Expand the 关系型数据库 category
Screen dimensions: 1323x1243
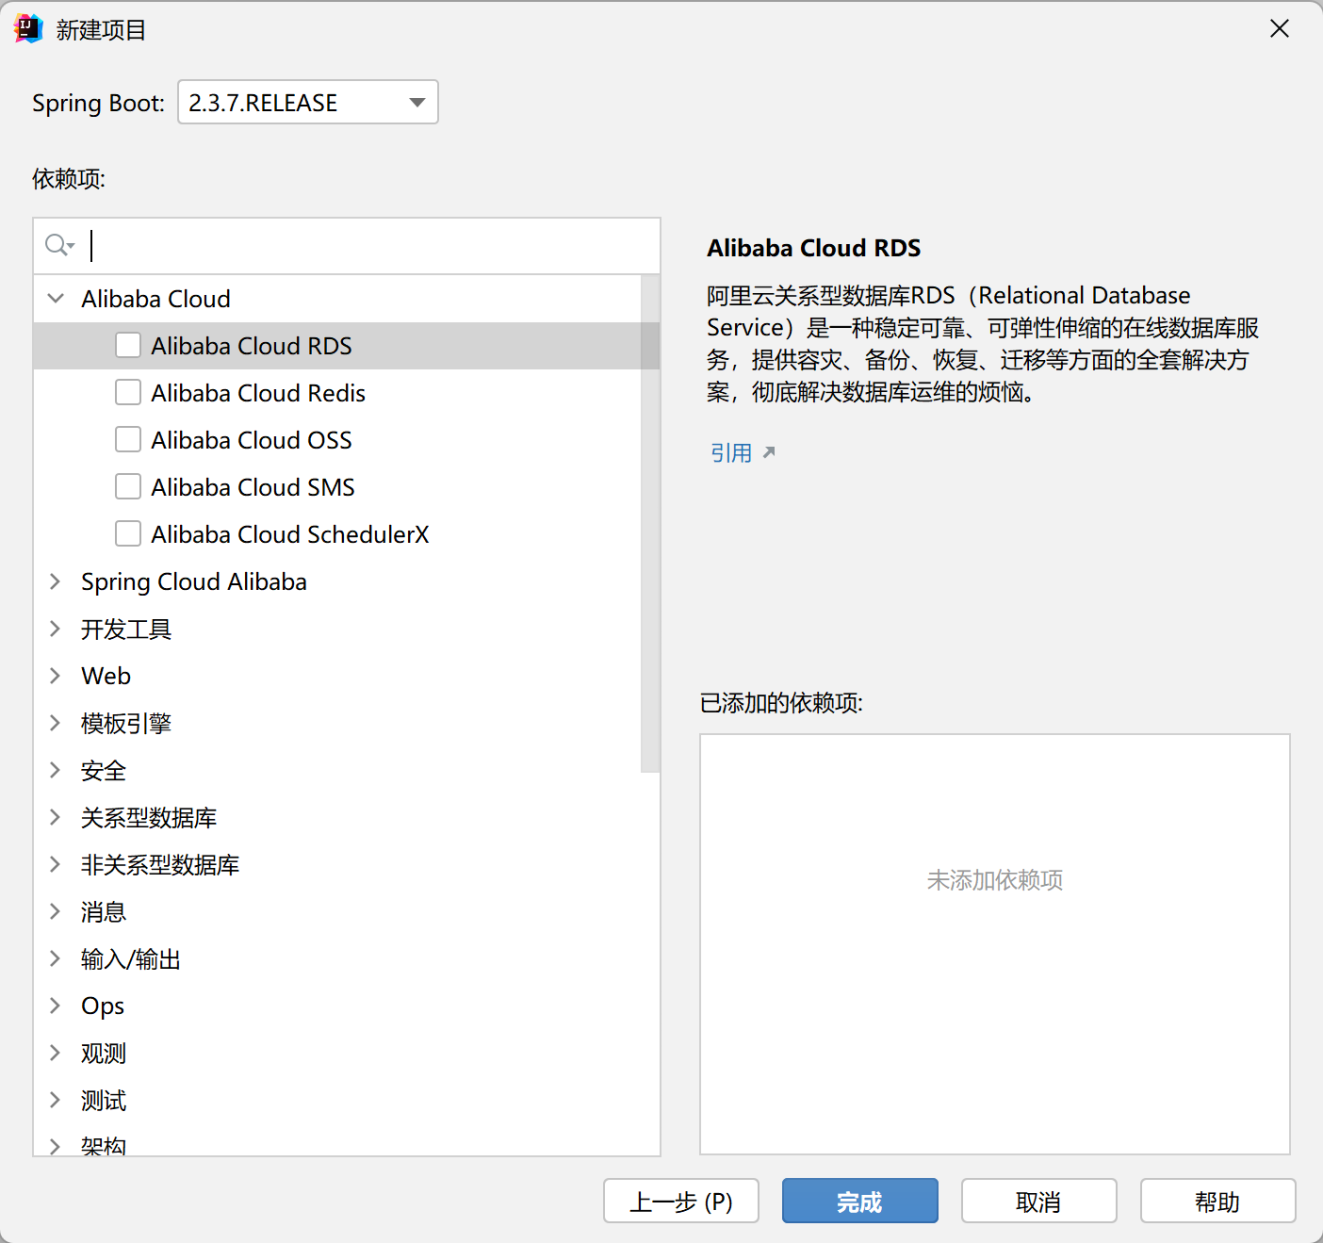pos(55,817)
